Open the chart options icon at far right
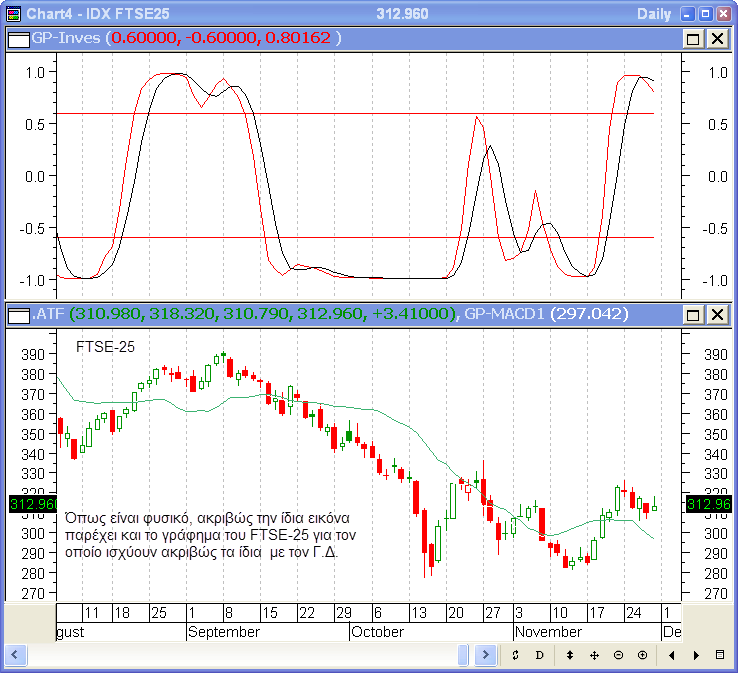 point(720,655)
